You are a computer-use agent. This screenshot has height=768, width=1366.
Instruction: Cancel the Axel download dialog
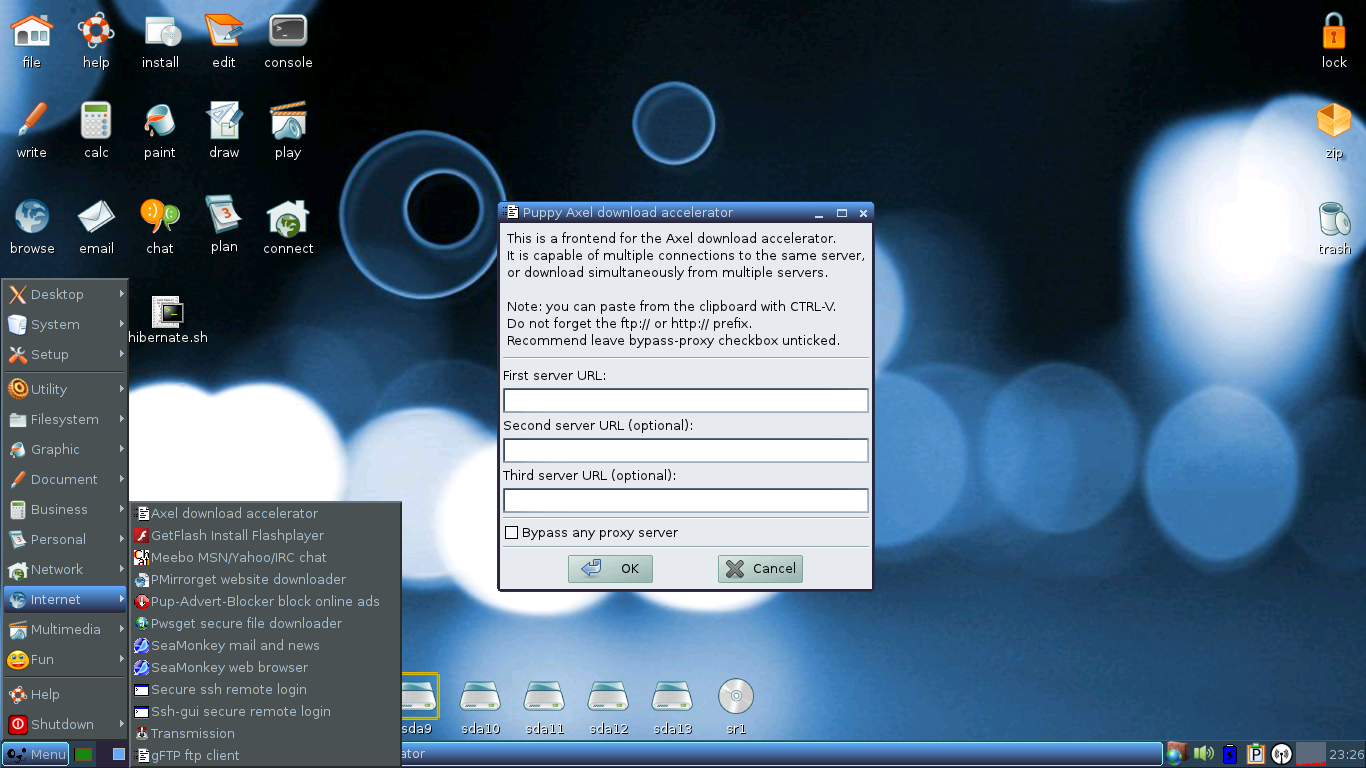760,569
